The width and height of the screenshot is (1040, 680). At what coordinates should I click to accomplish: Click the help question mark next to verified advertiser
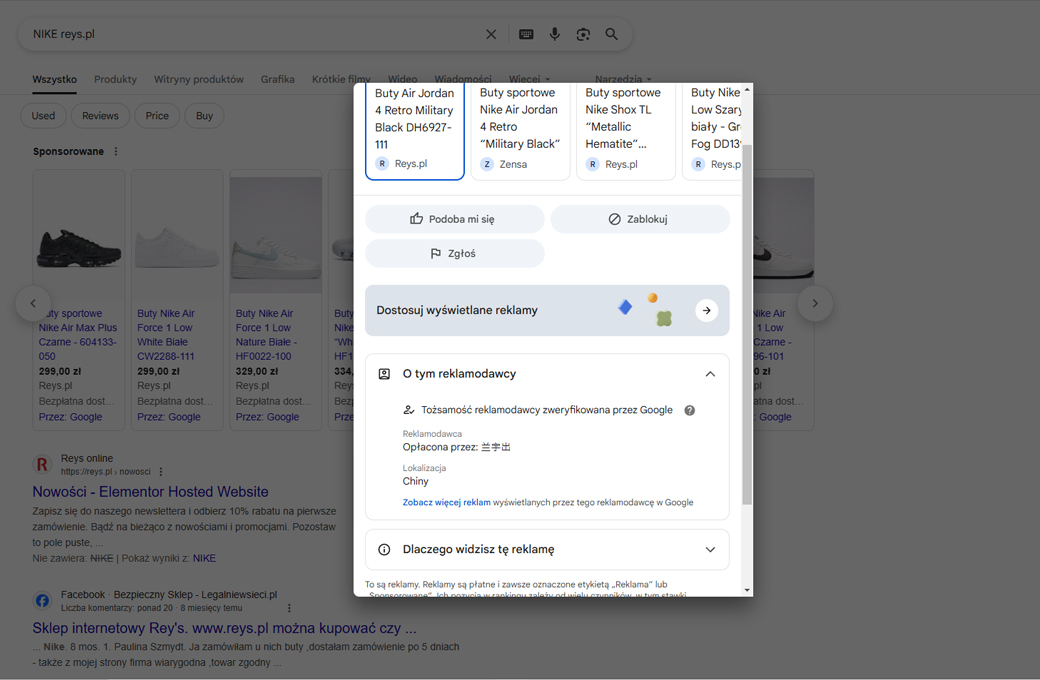(690, 411)
